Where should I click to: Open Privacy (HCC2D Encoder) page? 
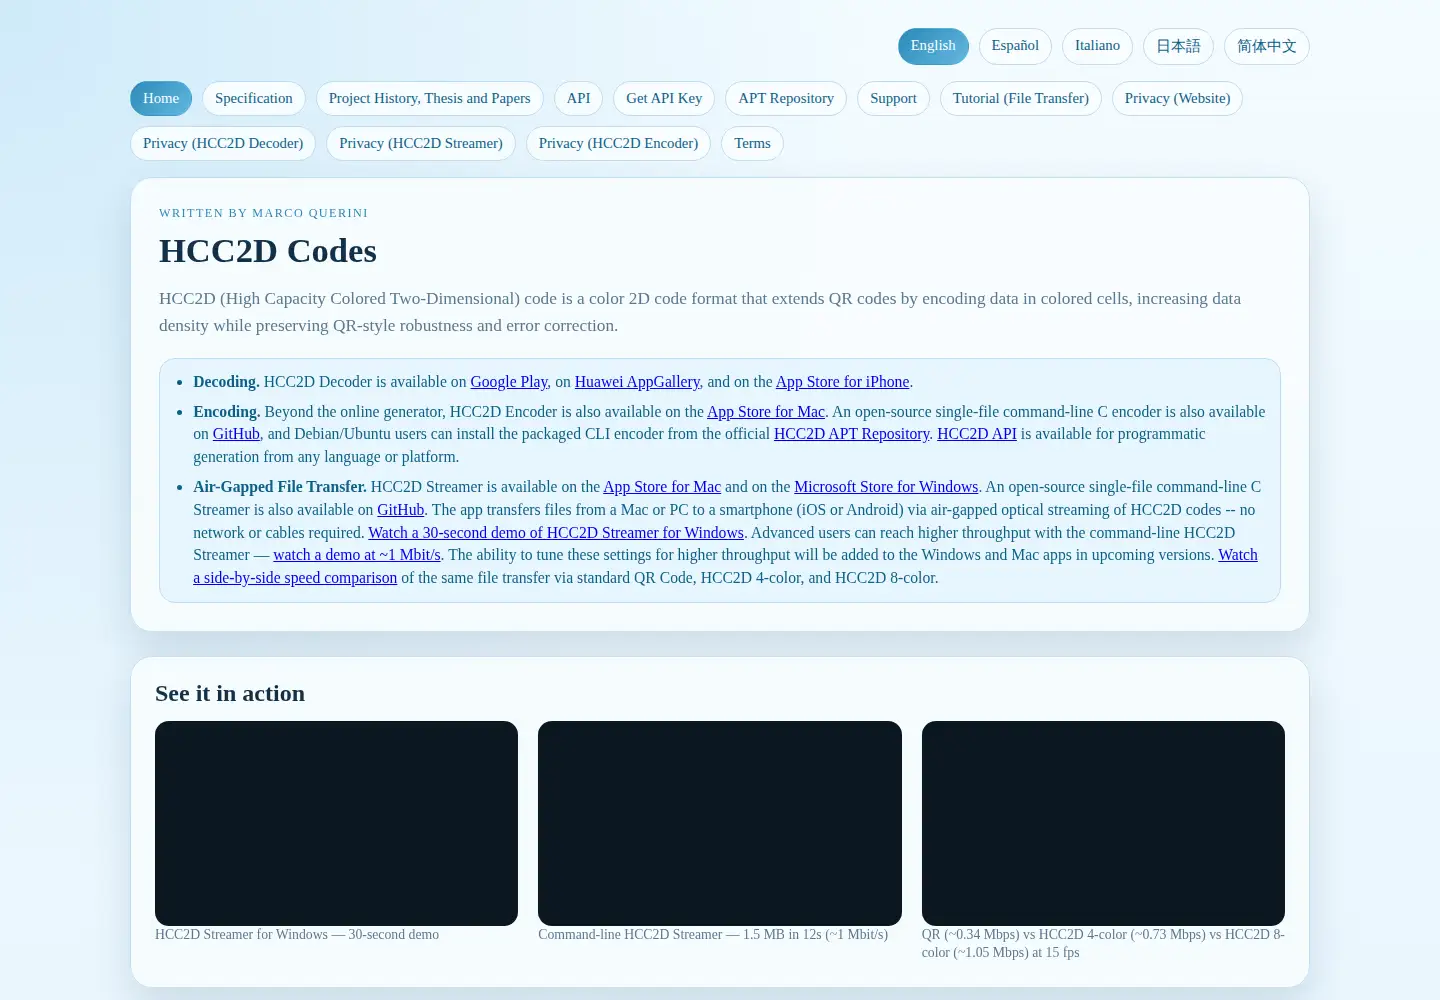[618, 143]
